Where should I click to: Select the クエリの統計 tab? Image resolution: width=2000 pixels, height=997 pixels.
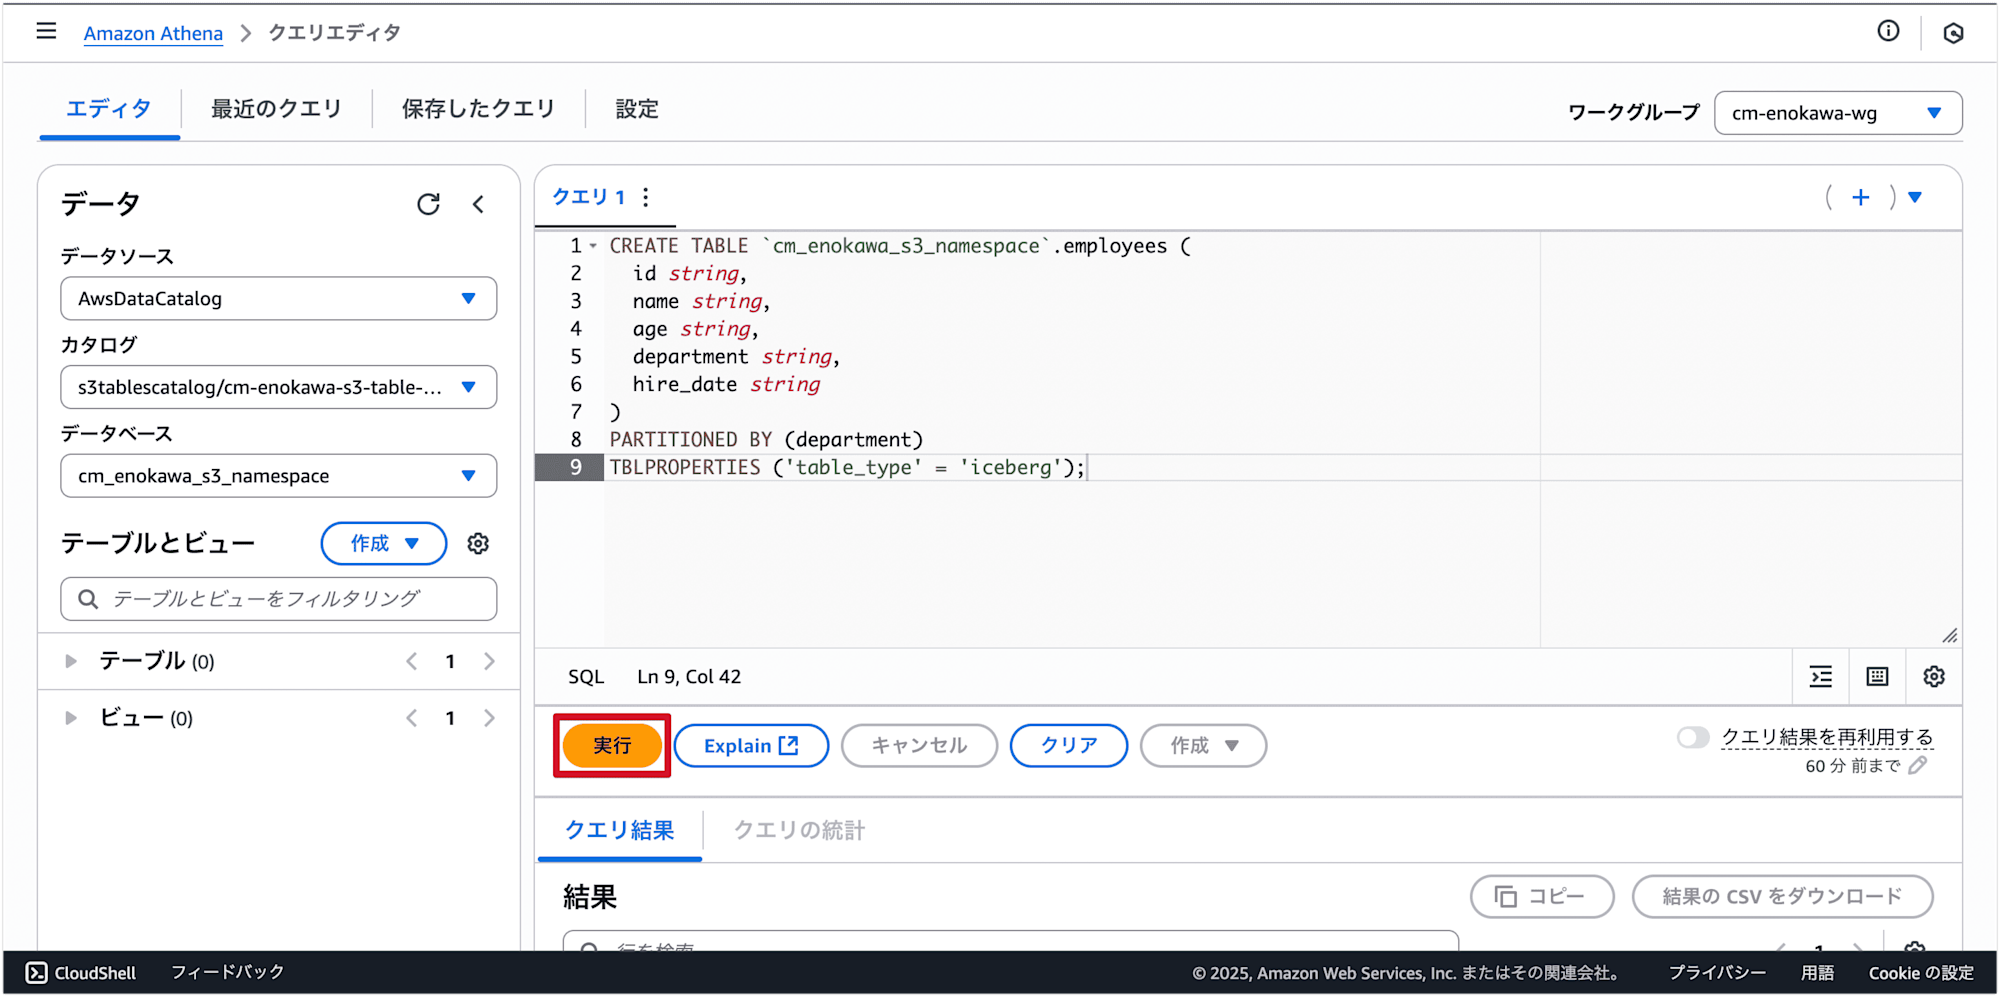coord(800,830)
